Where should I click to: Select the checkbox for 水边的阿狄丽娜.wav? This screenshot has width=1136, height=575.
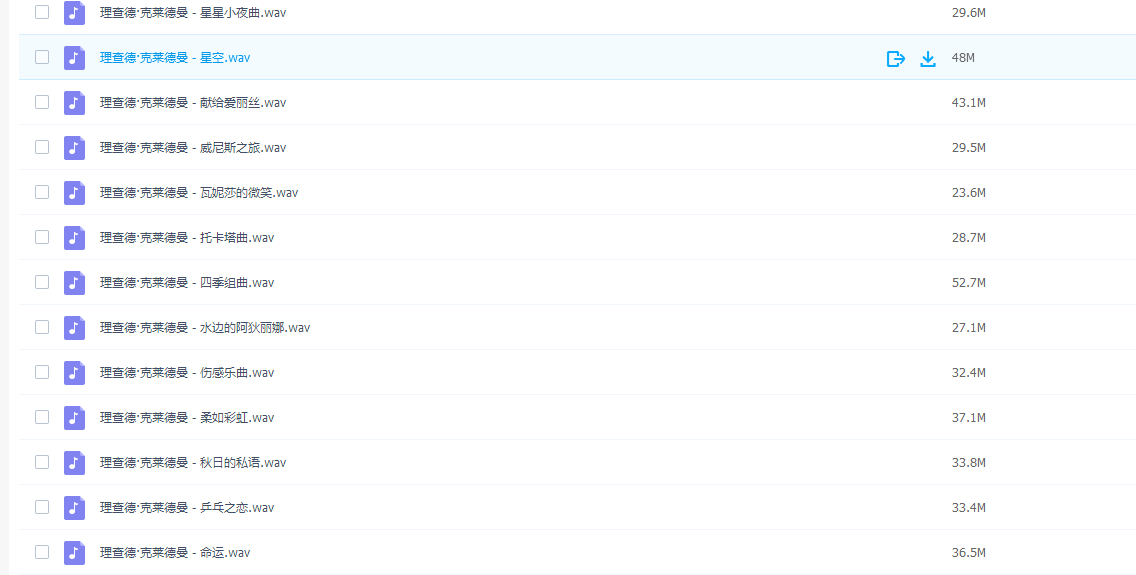pos(42,326)
